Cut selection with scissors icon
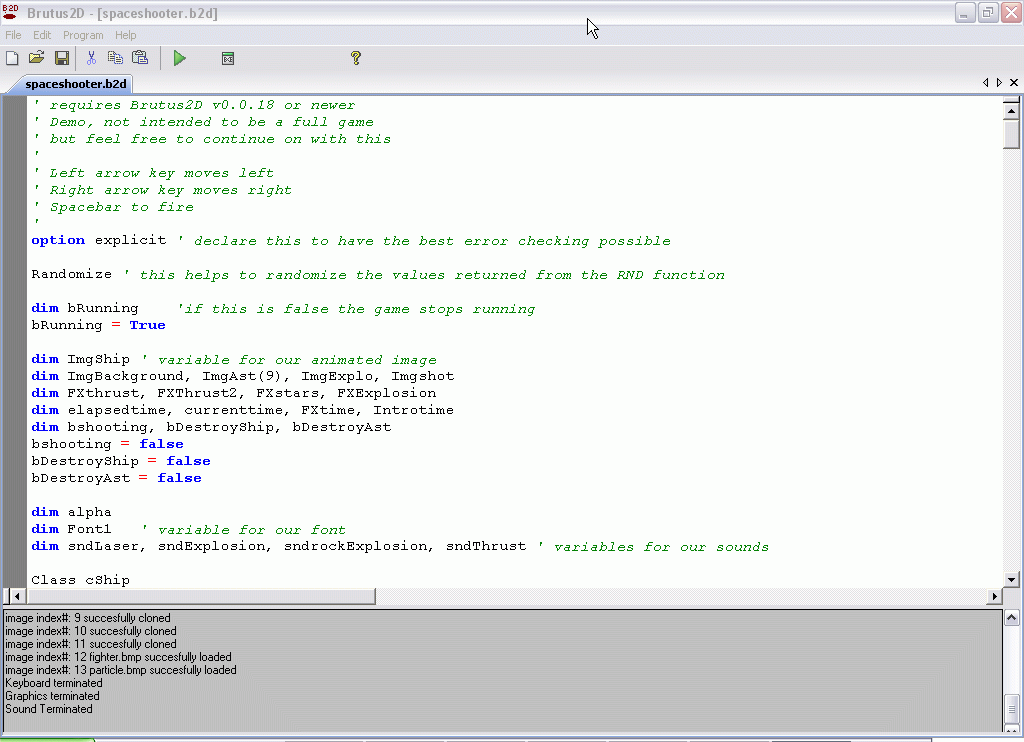Viewport: 1024px width, 742px height. (91, 58)
